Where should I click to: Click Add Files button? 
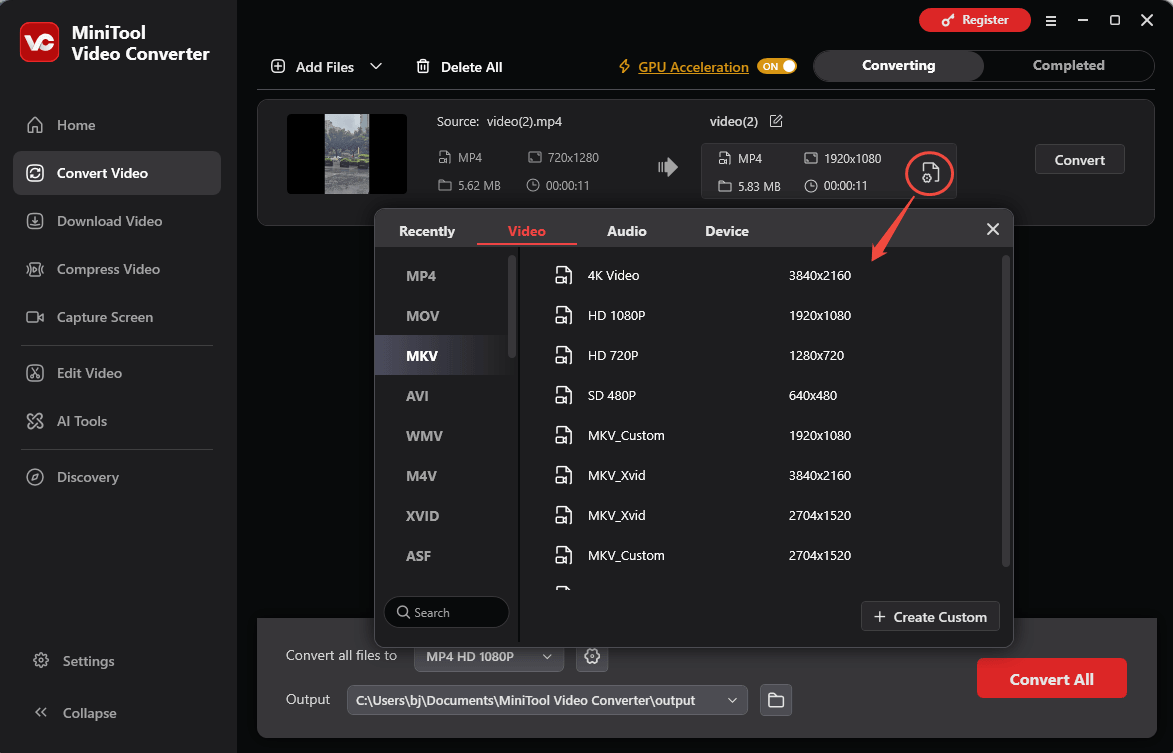312,67
